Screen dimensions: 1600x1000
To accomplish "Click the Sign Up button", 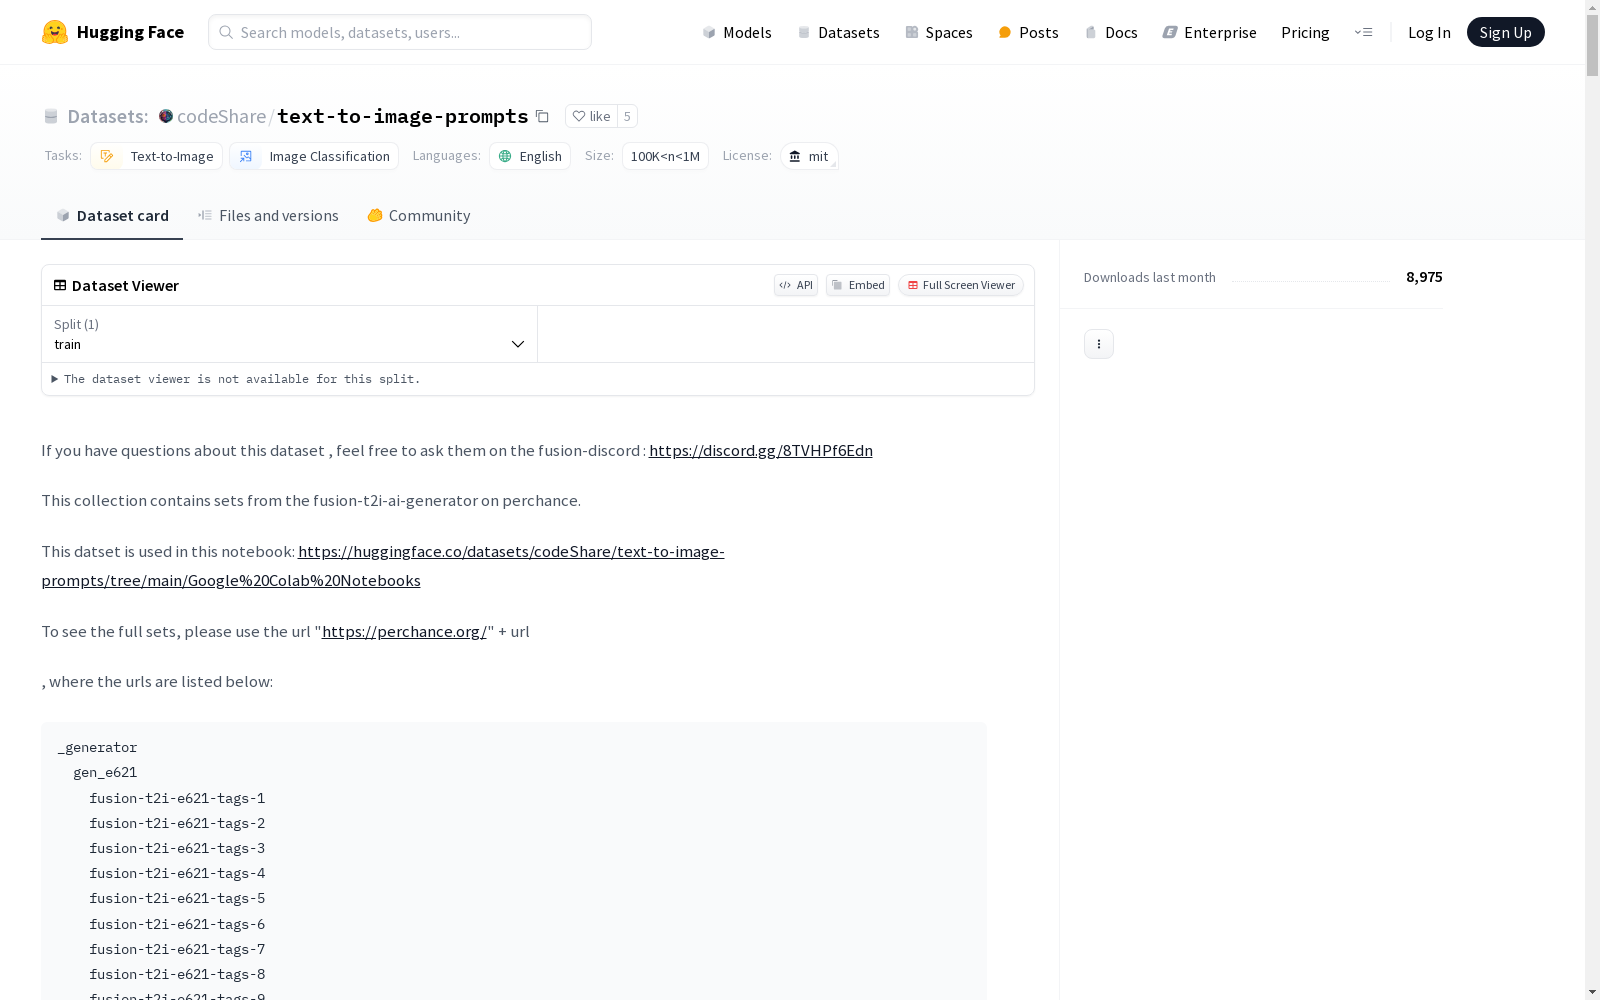I will click(x=1506, y=32).
